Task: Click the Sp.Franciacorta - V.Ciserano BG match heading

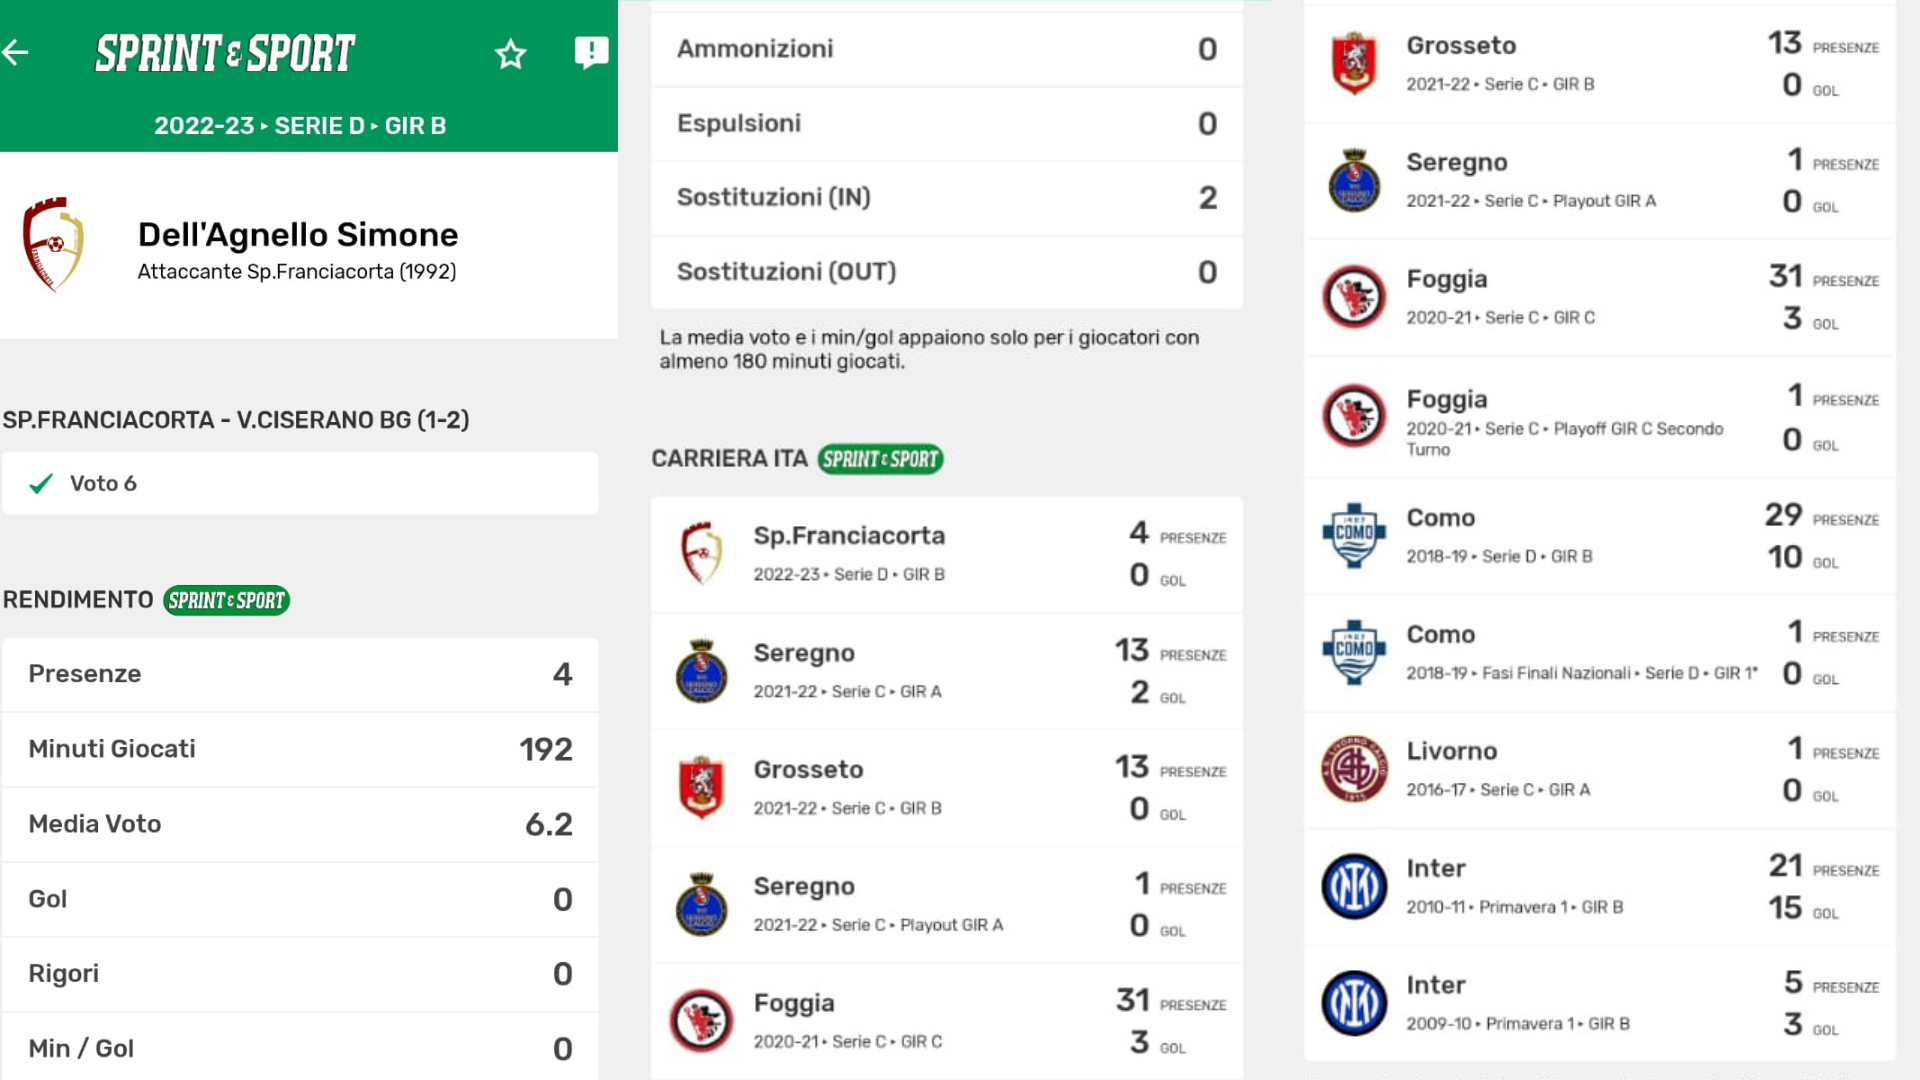Action: [236, 420]
